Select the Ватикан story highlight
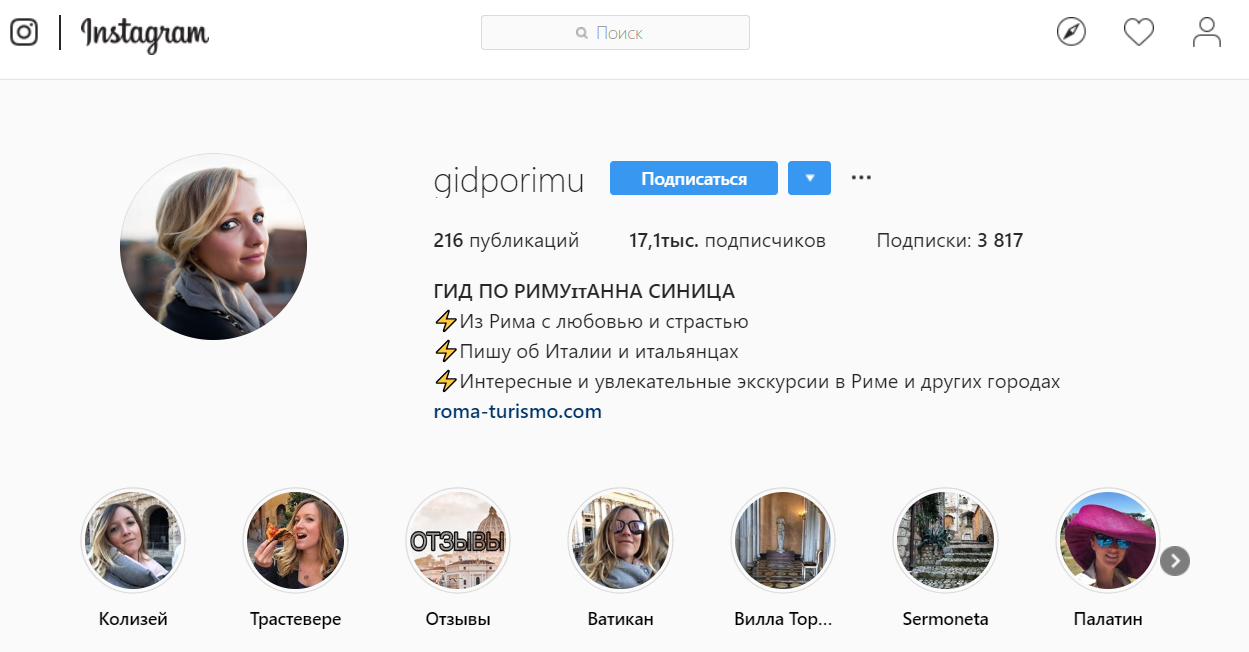This screenshot has width=1249, height=652. tap(620, 541)
